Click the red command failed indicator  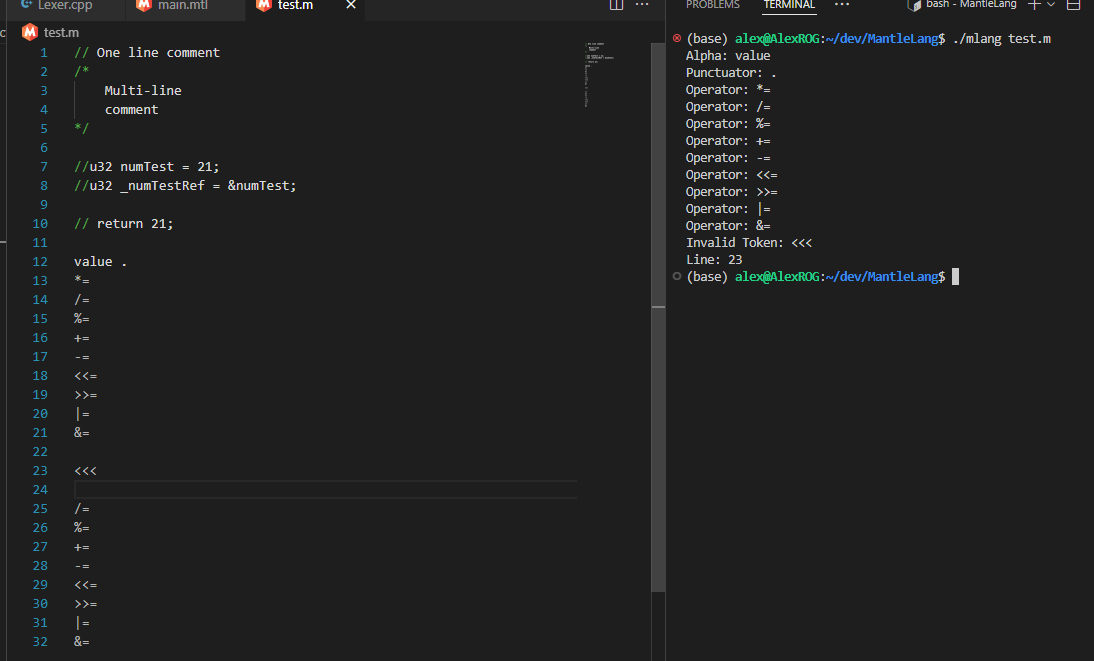(x=677, y=39)
